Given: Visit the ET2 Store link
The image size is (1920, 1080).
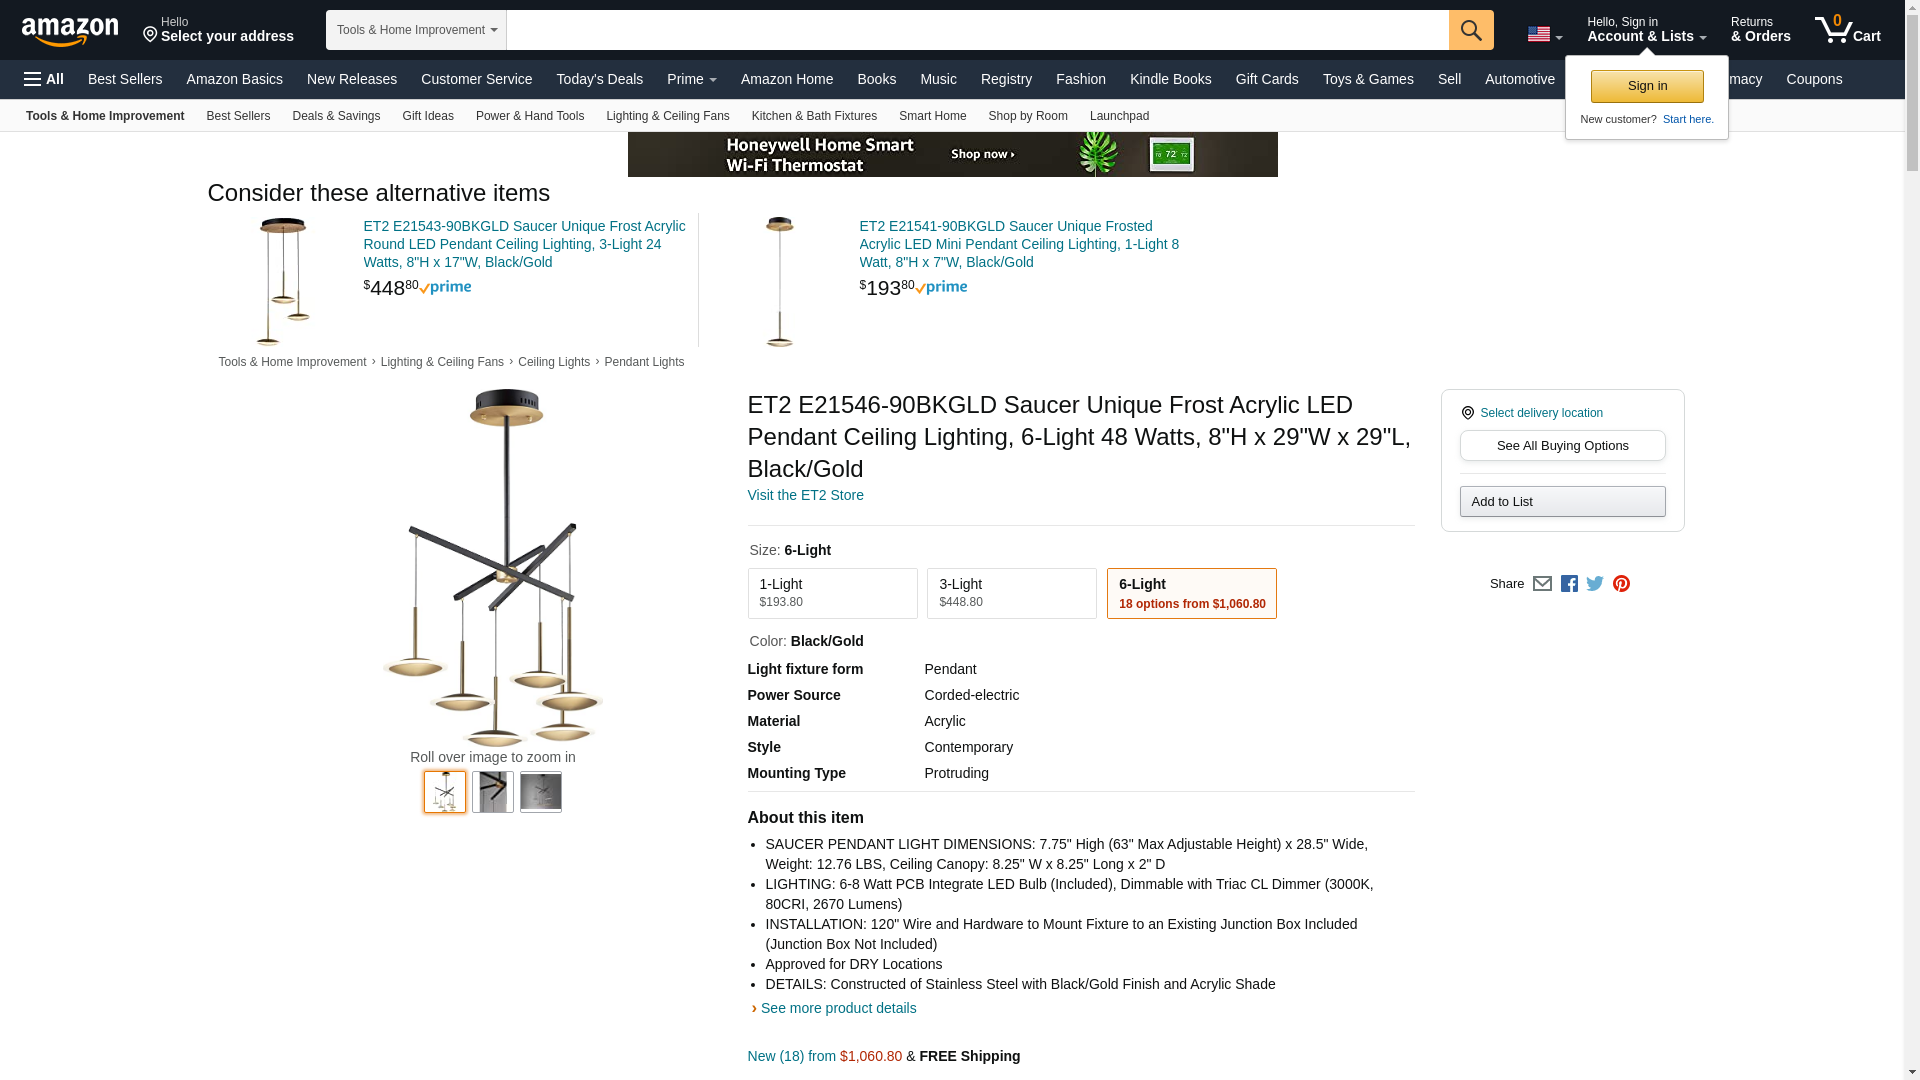Looking at the screenshot, I should click(x=805, y=495).
